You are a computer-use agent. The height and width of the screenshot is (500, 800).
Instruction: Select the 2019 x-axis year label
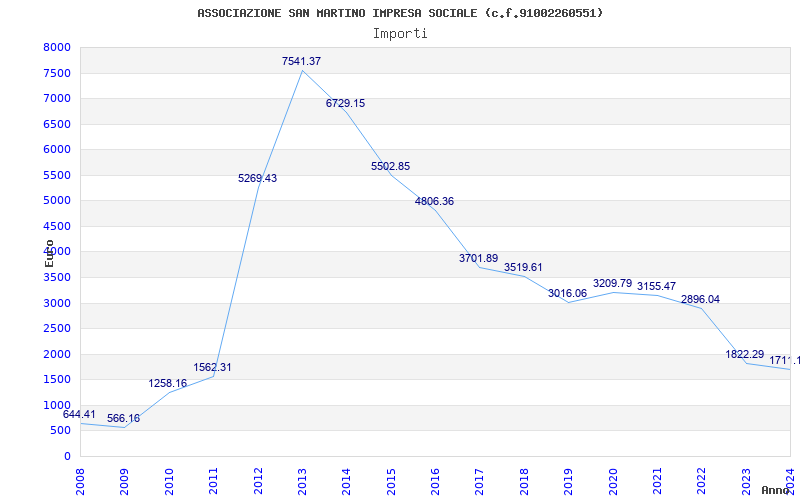(568, 481)
